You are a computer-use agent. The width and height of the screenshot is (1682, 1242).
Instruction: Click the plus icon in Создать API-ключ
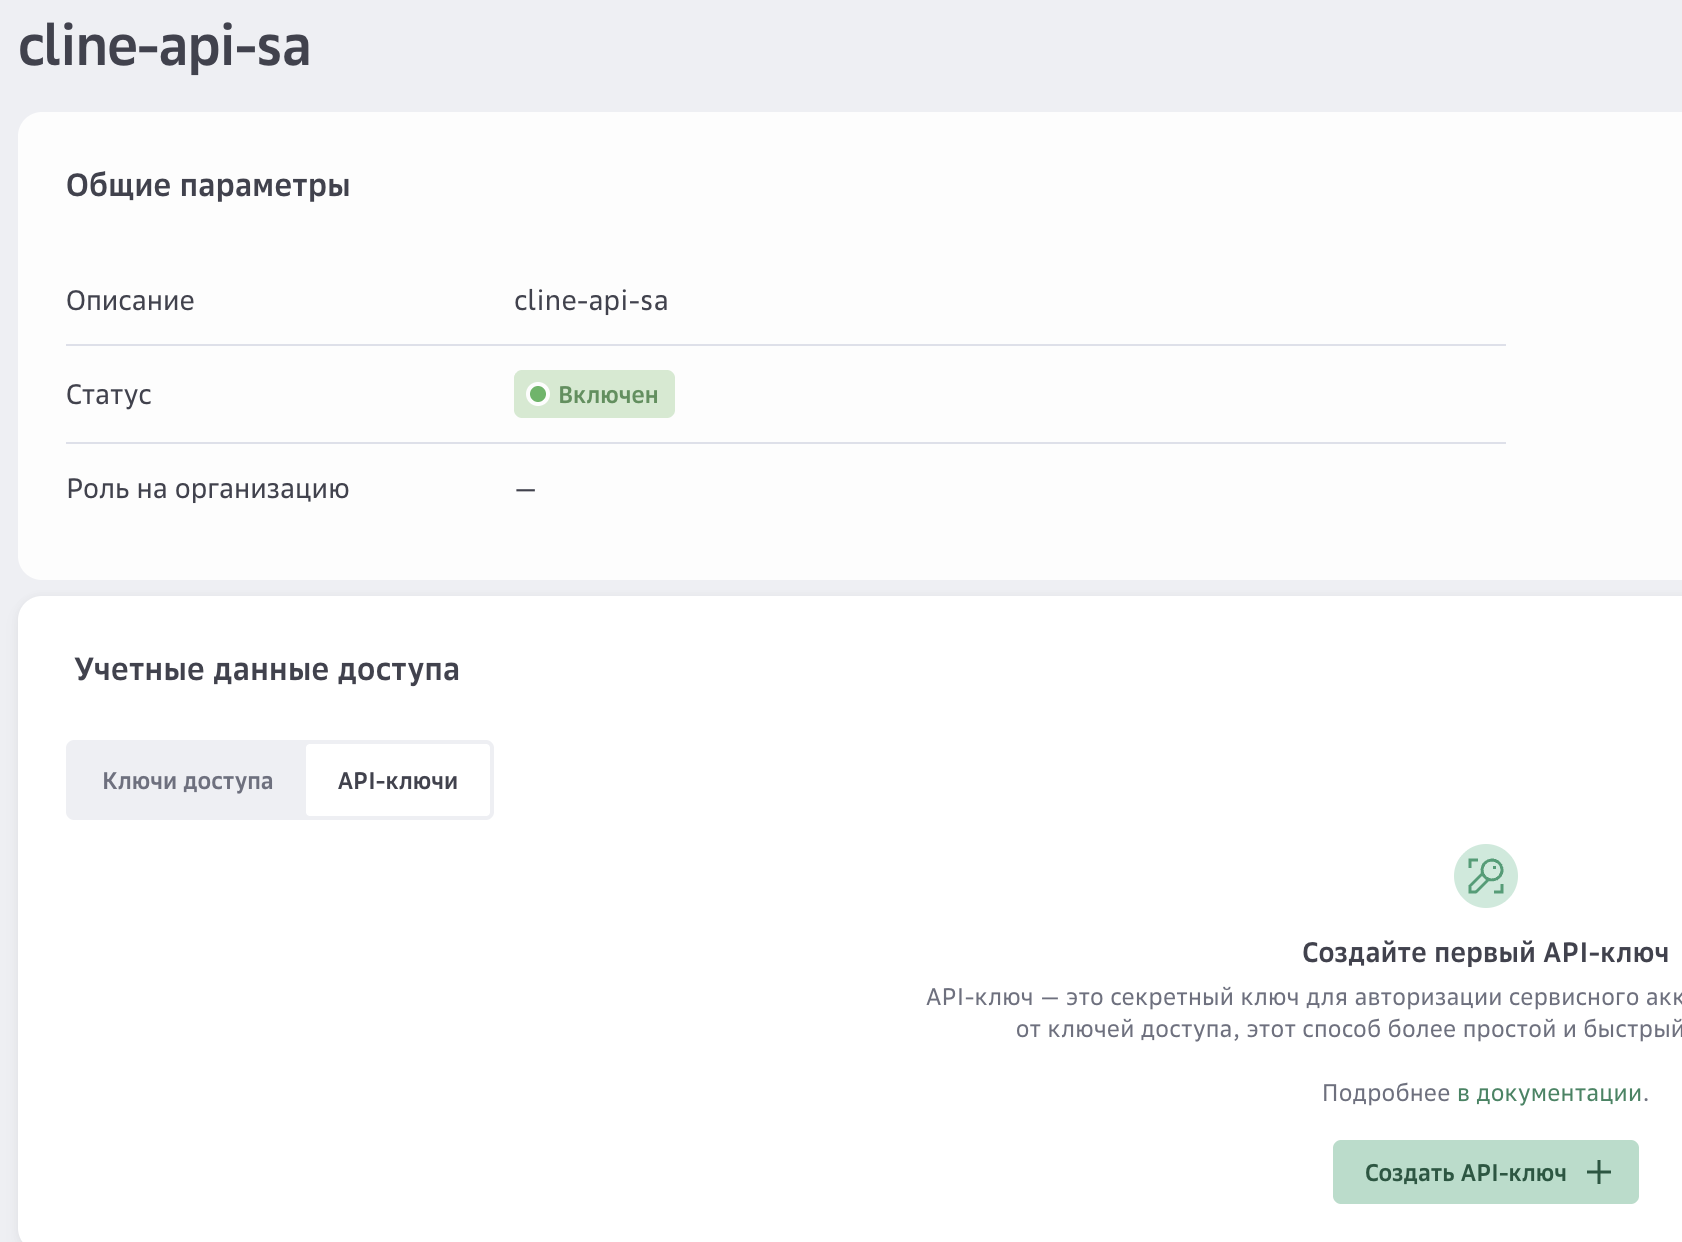1599,1172
